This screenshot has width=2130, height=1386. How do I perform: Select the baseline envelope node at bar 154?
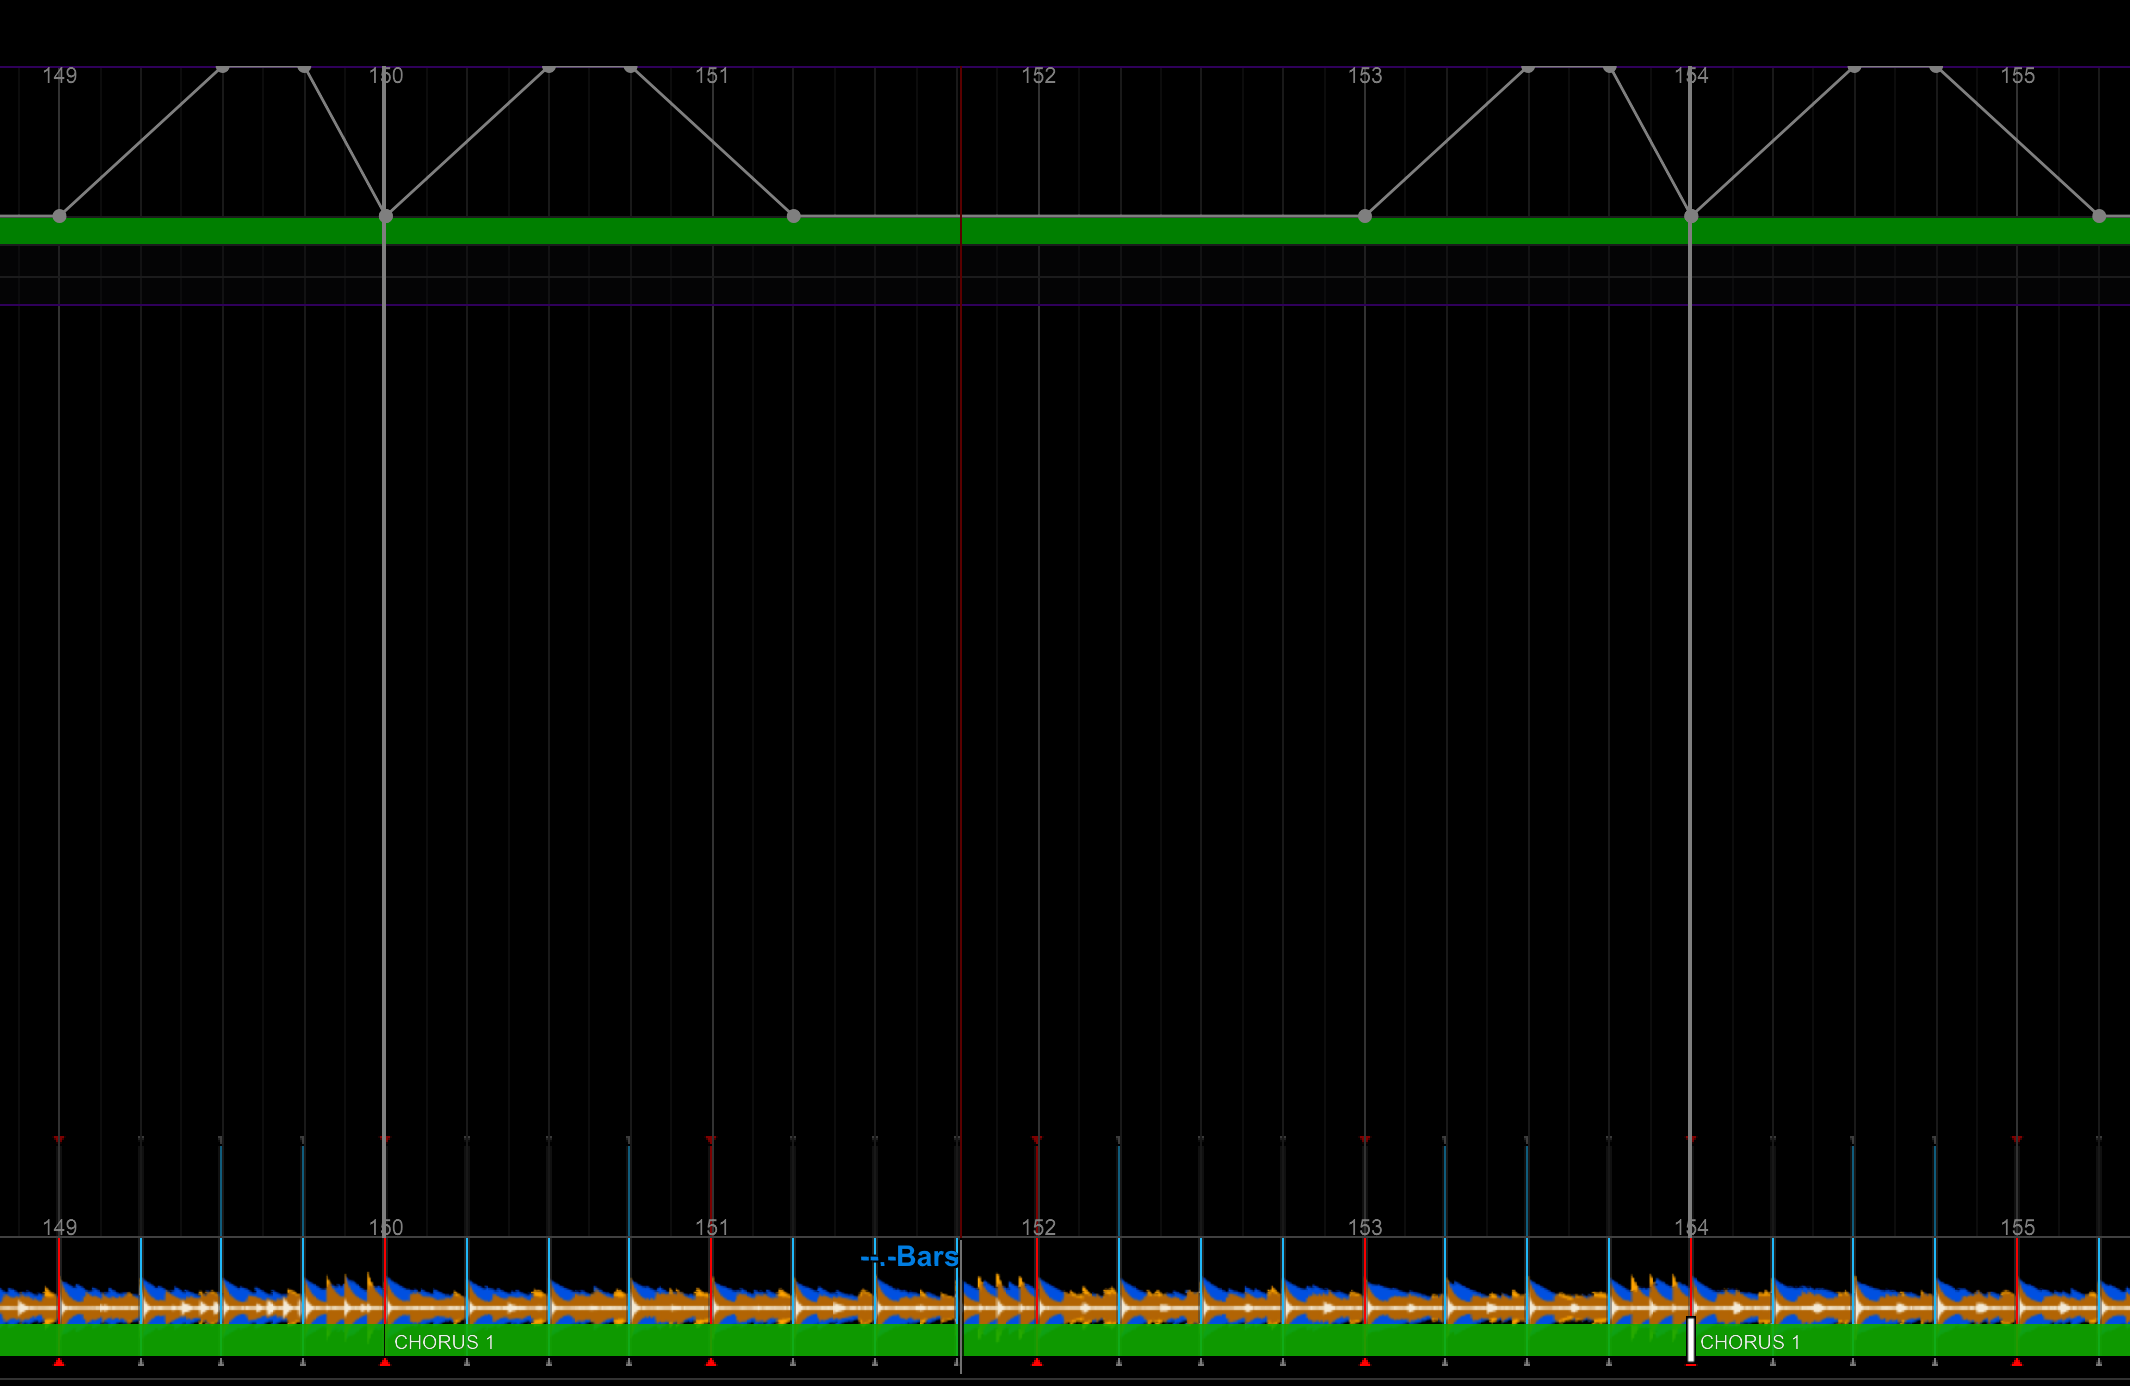pyautogui.click(x=1691, y=216)
